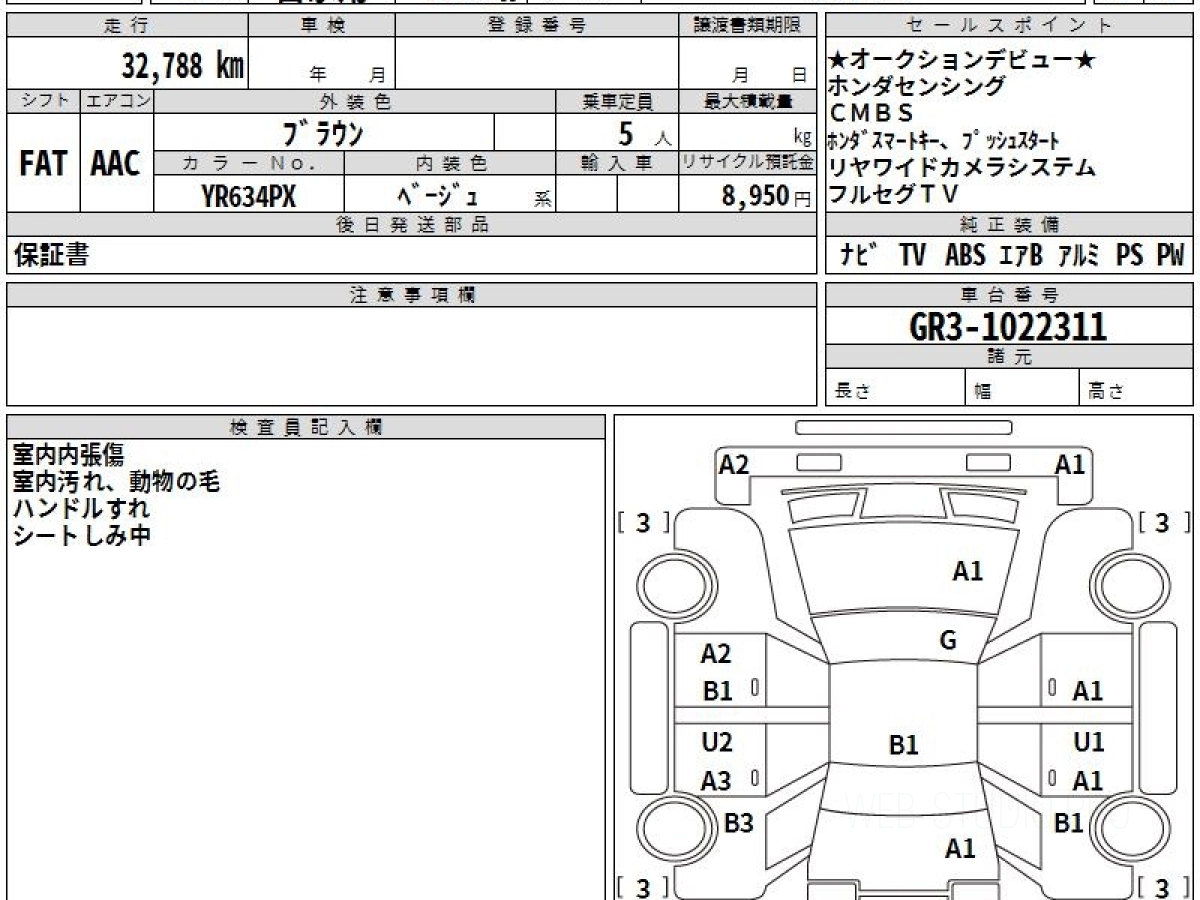Select the エアコン header cell
The image size is (1200, 900).
117,101
